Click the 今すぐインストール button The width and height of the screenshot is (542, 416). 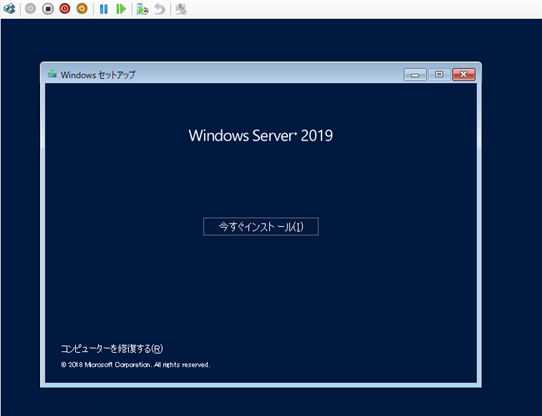pyautogui.click(x=261, y=227)
